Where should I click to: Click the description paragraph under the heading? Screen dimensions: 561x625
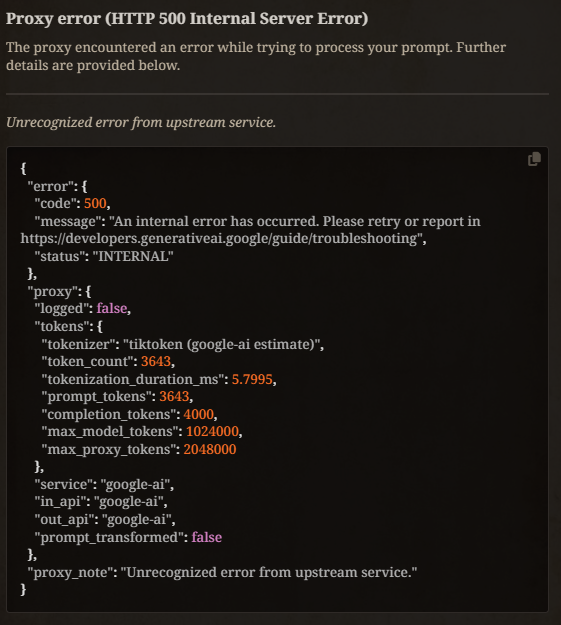[x=256, y=56]
